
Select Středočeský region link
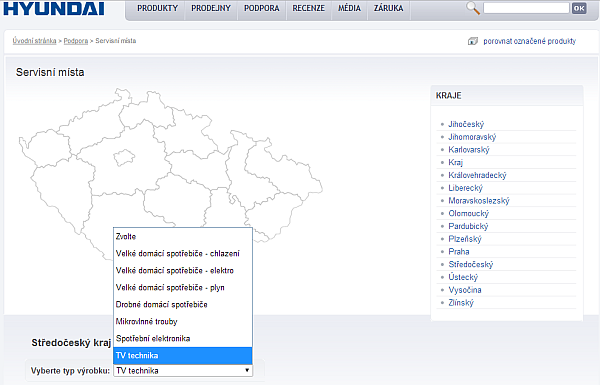[x=471, y=264]
